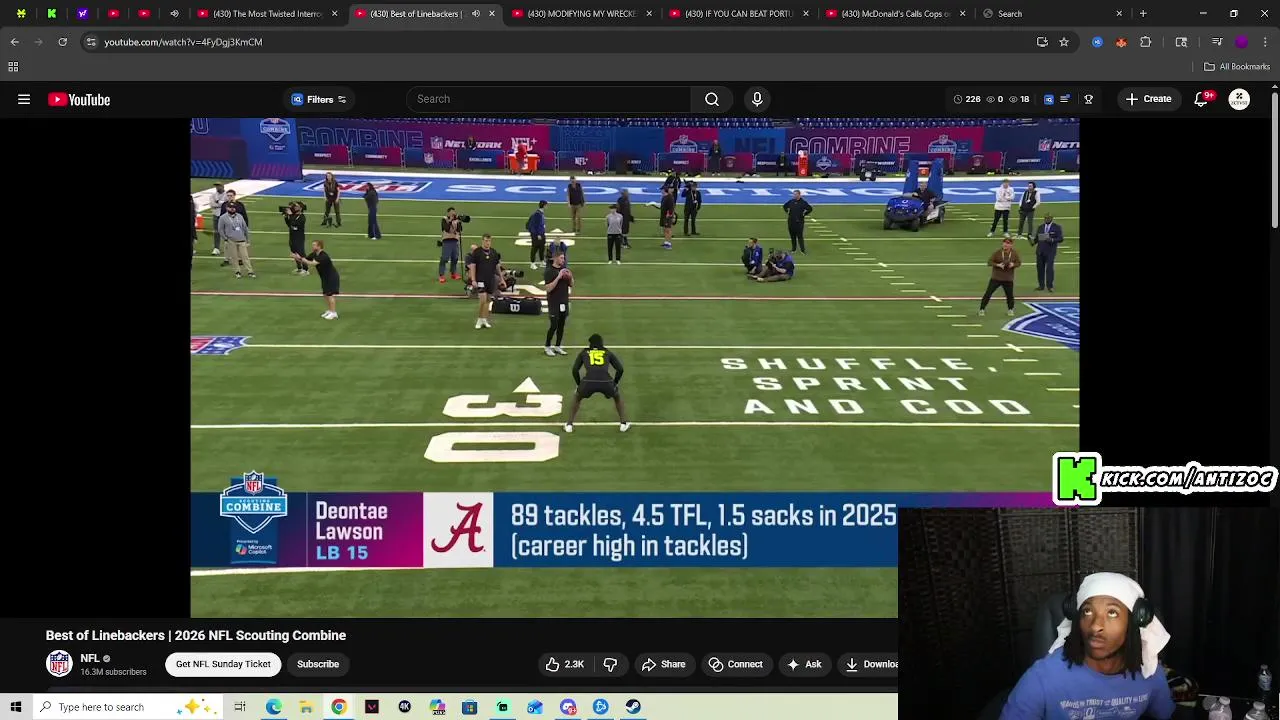Subscribe to the NFL channel
The image size is (1280, 720).
pos(318,664)
